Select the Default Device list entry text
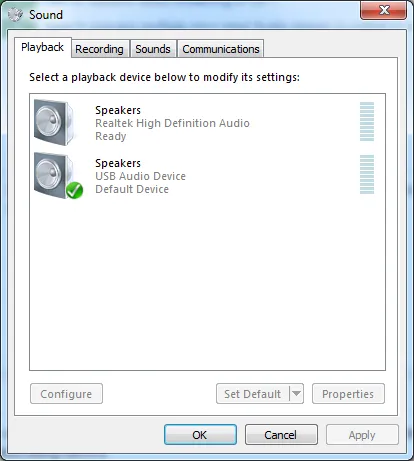Viewport: 414px width, 461px height. tap(132, 189)
